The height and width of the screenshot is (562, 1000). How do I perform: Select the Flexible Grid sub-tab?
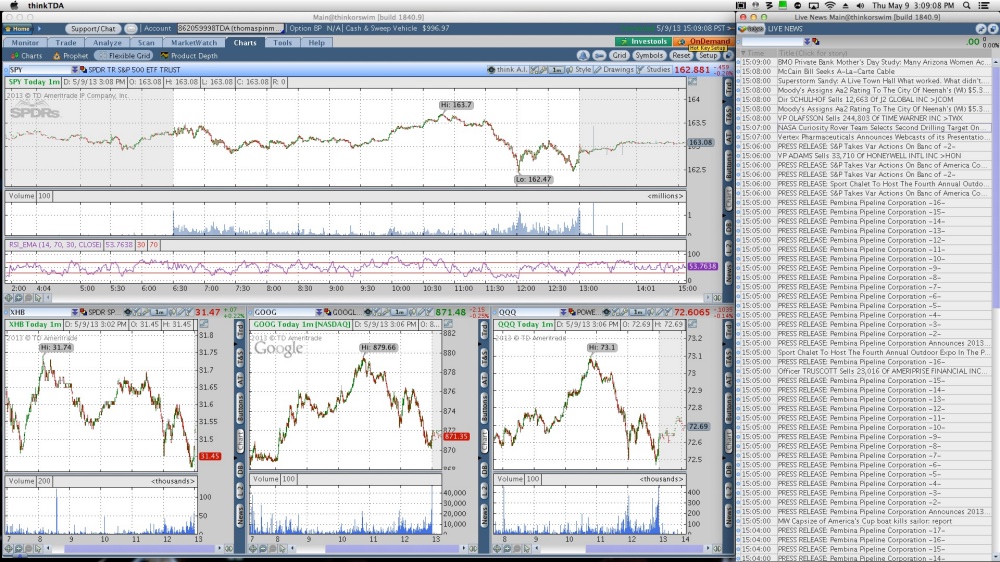click(x=126, y=55)
